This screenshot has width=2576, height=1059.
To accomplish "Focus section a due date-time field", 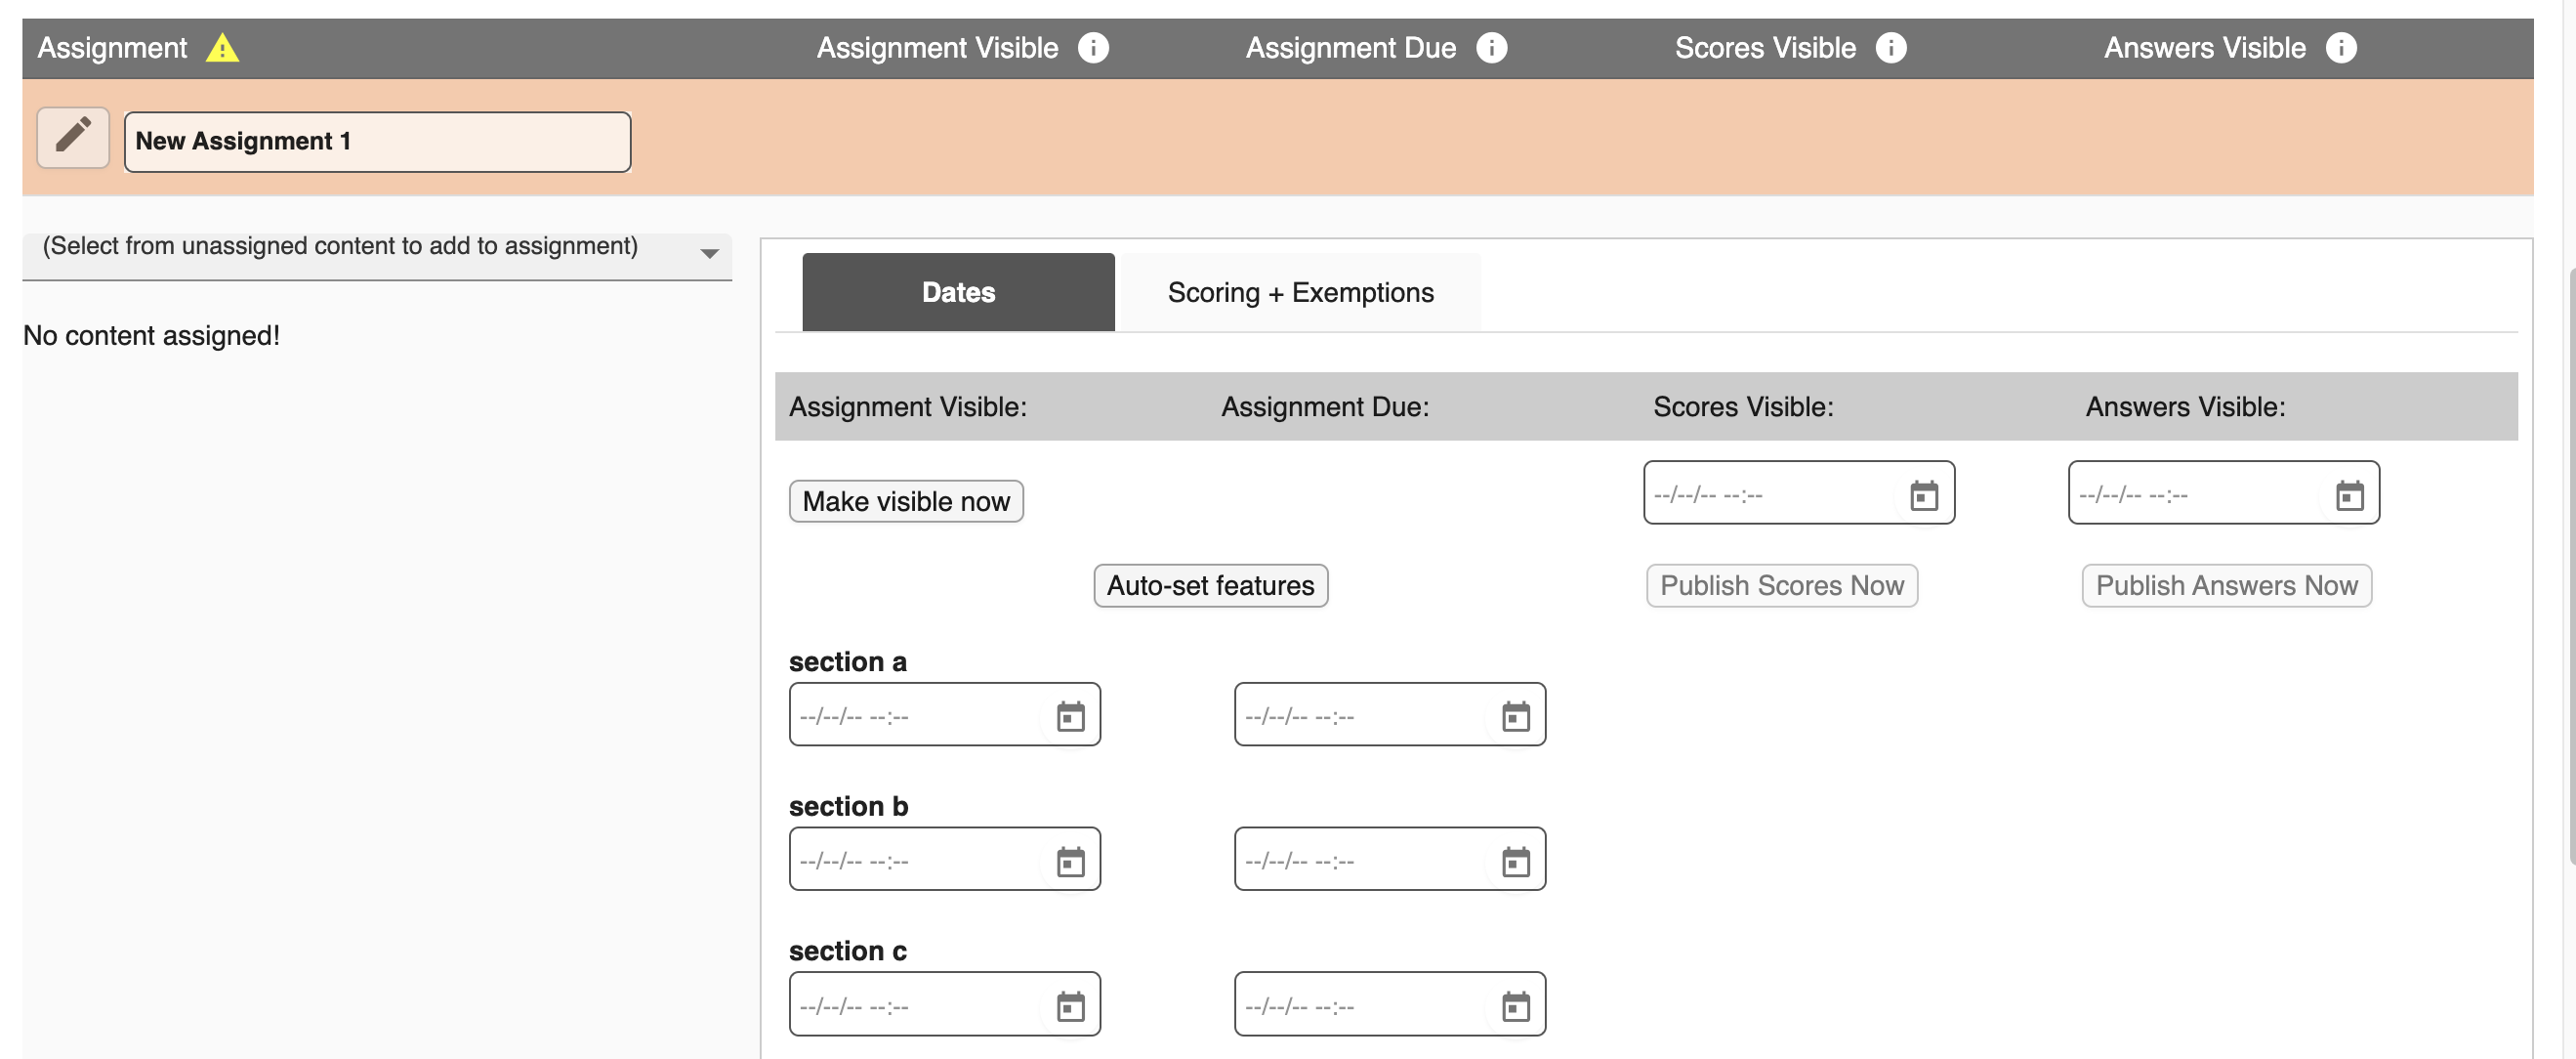I will [1389, 714].
